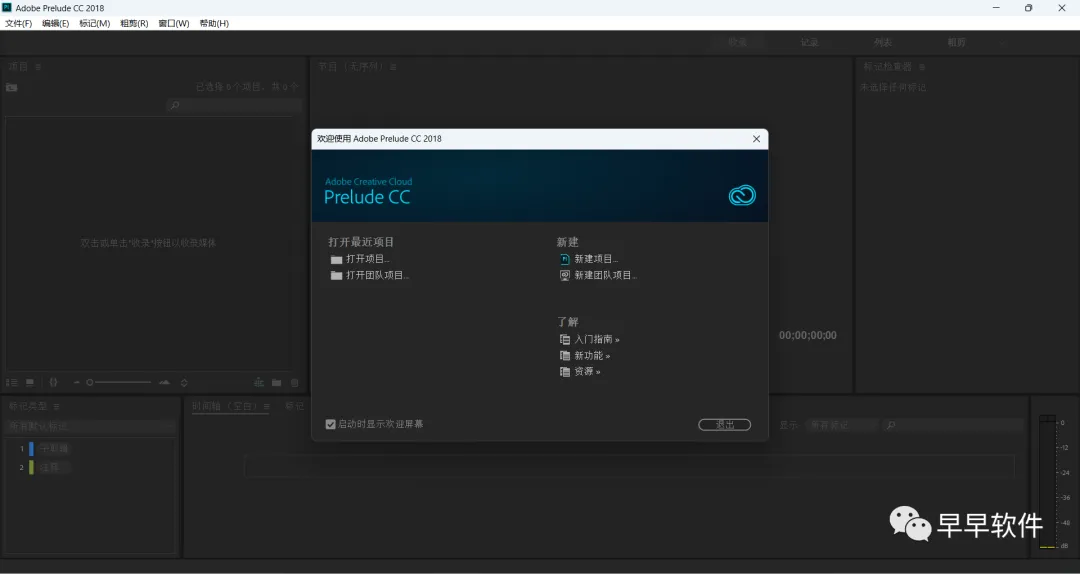Switch project panel to list view

coord(12,382)
